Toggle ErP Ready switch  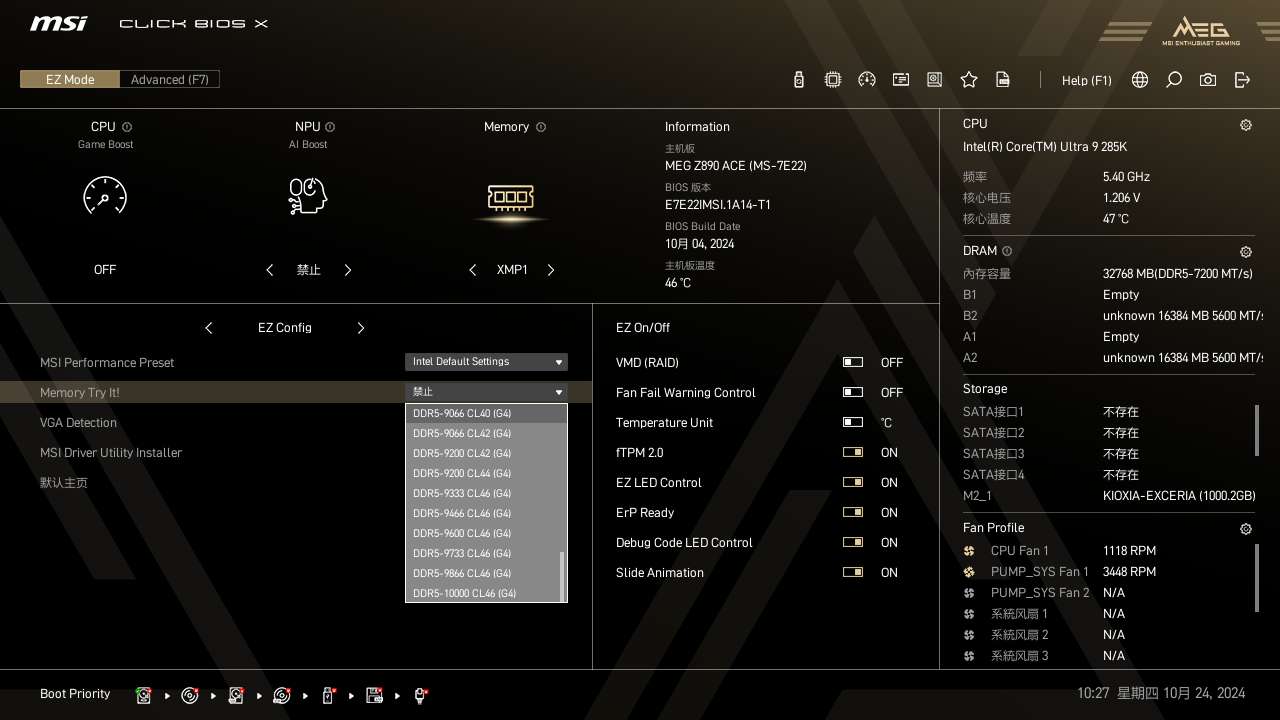pos(853,513)
